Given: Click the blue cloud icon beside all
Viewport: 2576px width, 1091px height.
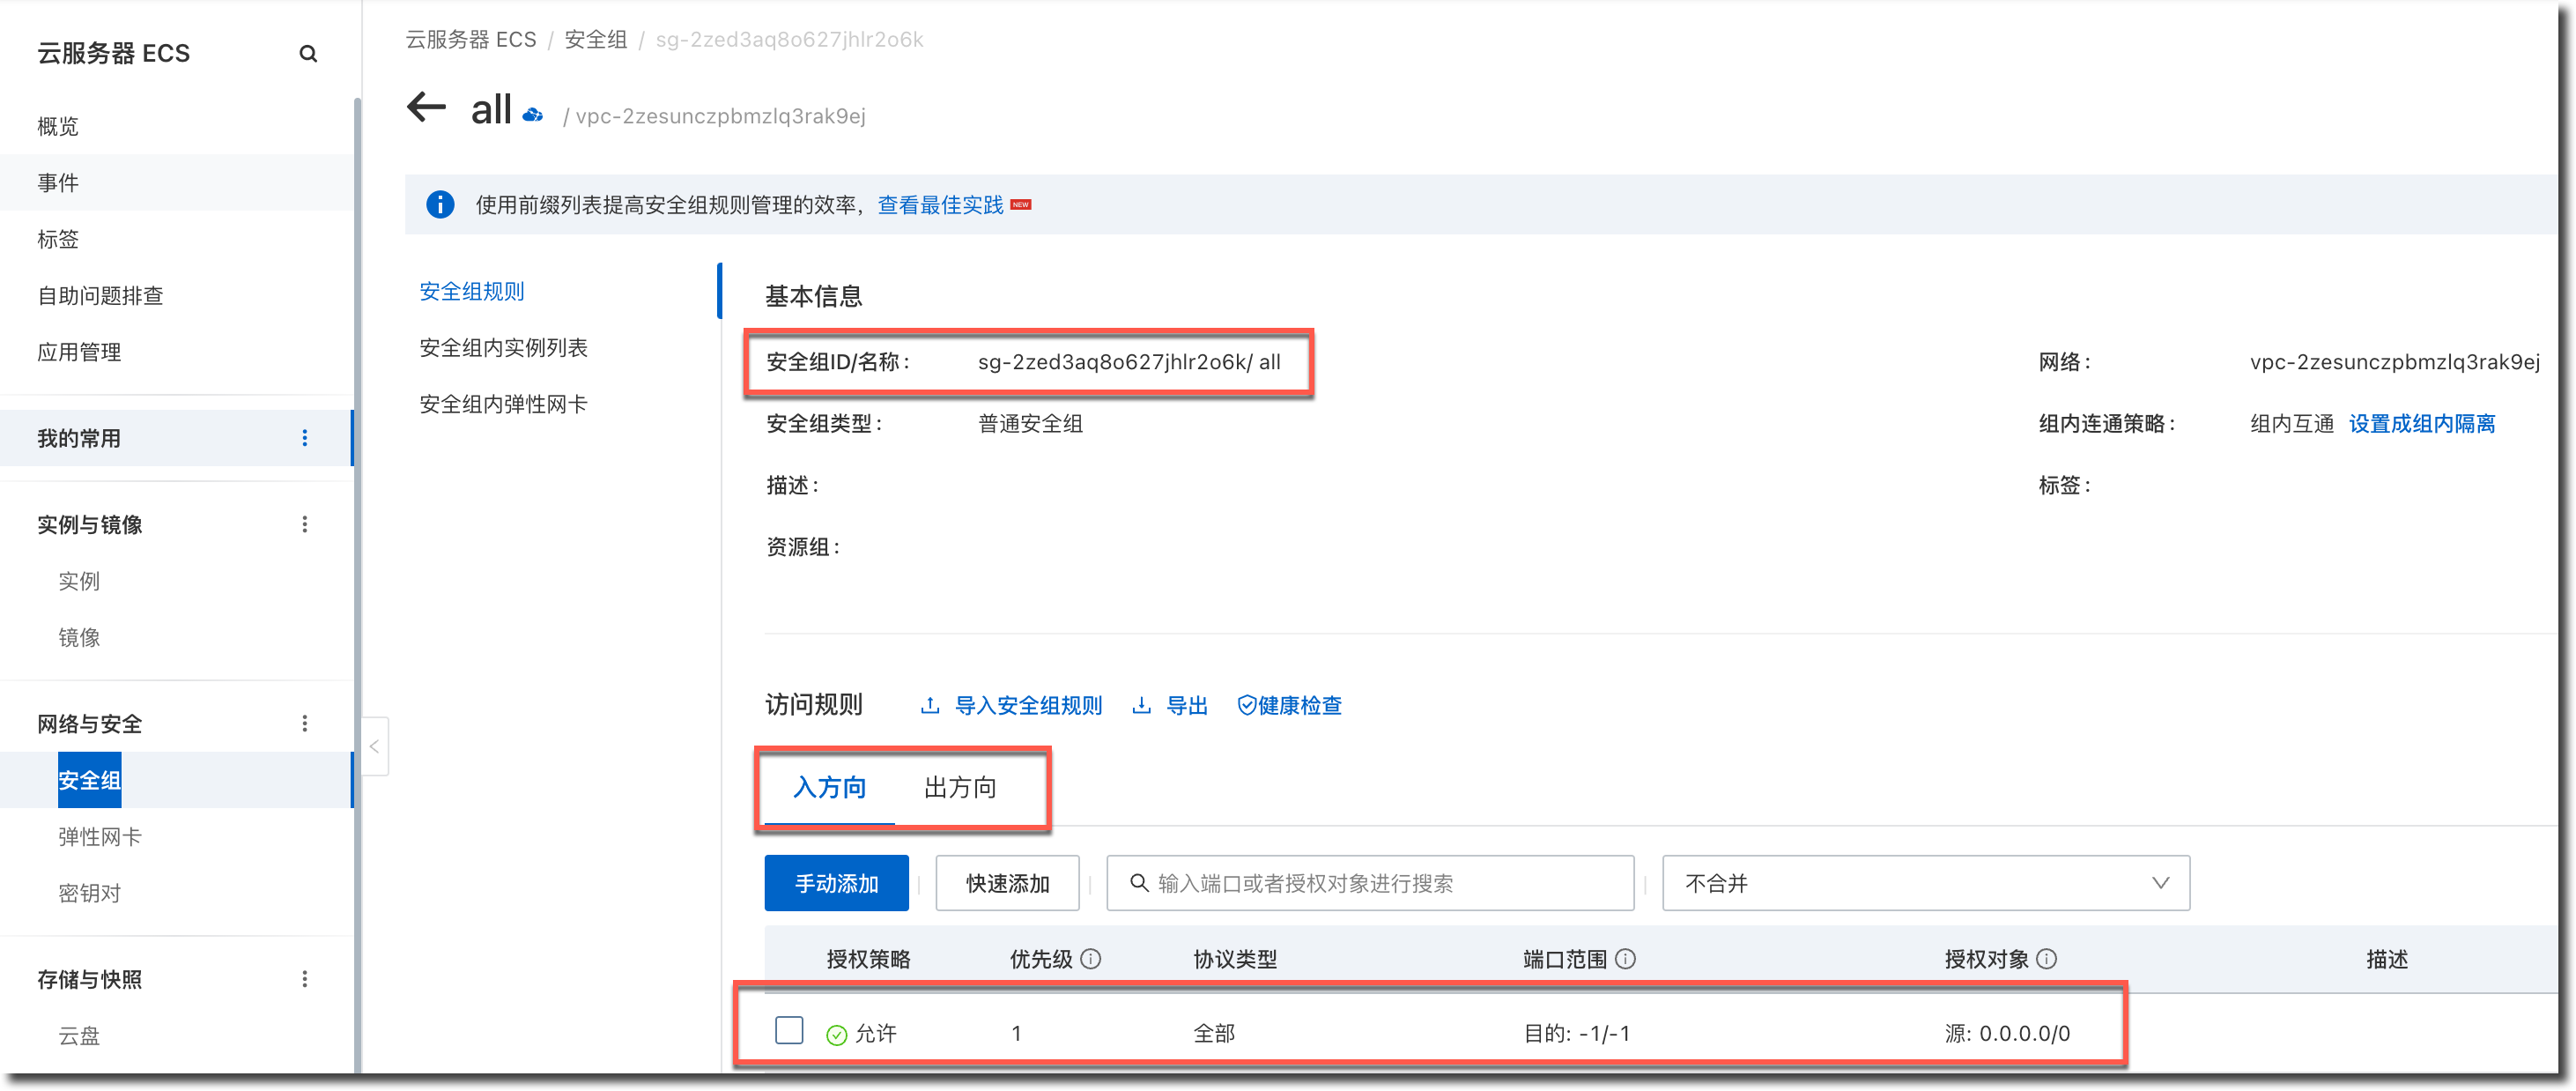Looking at the screenshot, I should pyautogui.click(x=533, y=115).
